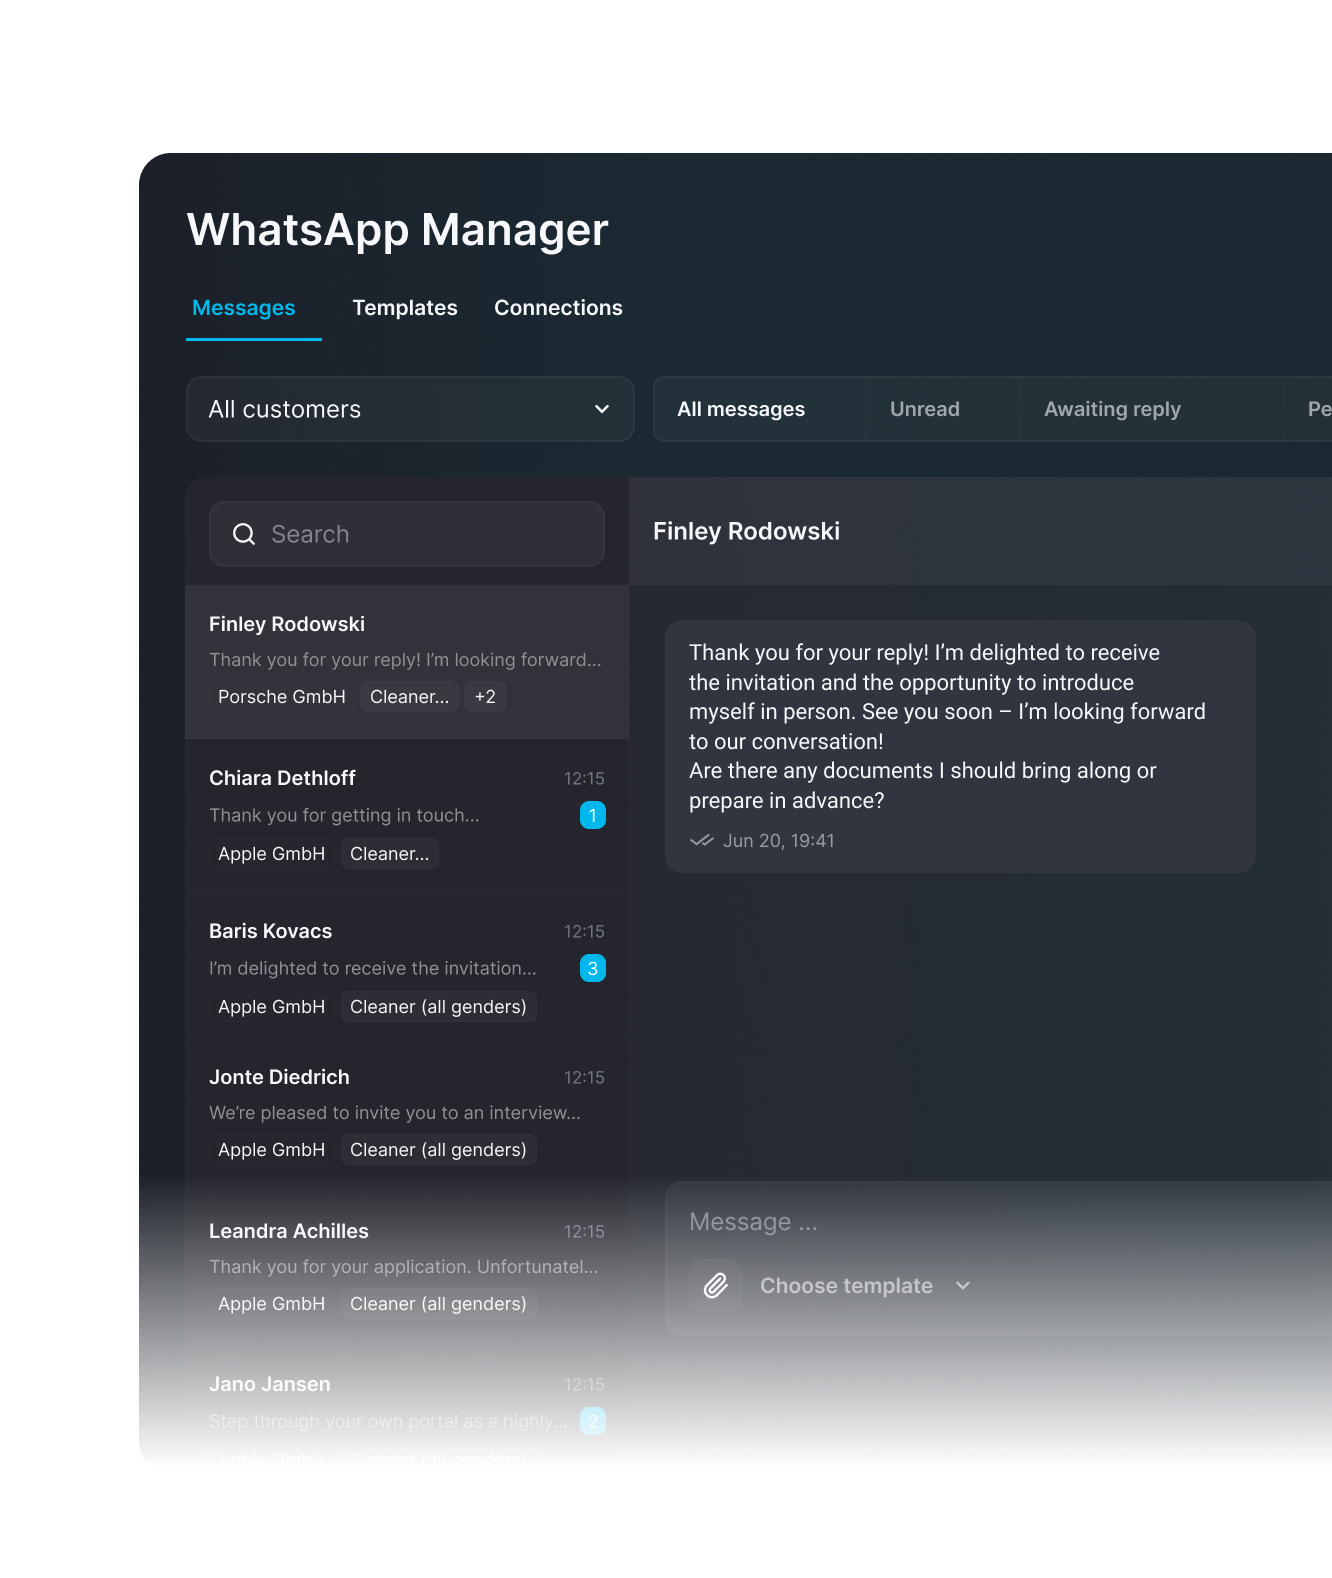
Task: Click the 12:15 time on Jonte Diedrich
Action: click(584, 1078)
